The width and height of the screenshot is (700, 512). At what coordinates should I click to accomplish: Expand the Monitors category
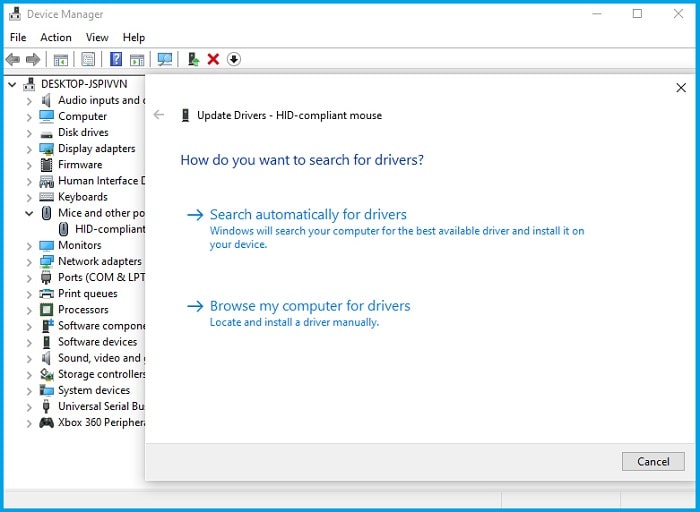click(29, 246)
